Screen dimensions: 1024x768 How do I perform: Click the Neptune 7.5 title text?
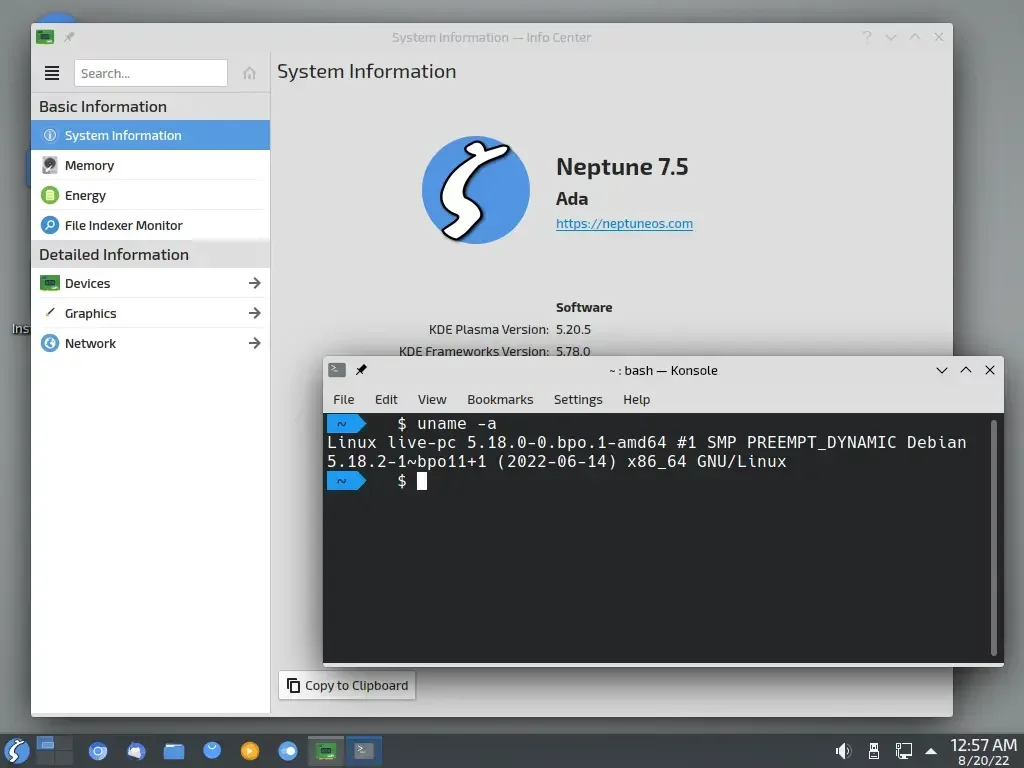[x=622, y=167]
